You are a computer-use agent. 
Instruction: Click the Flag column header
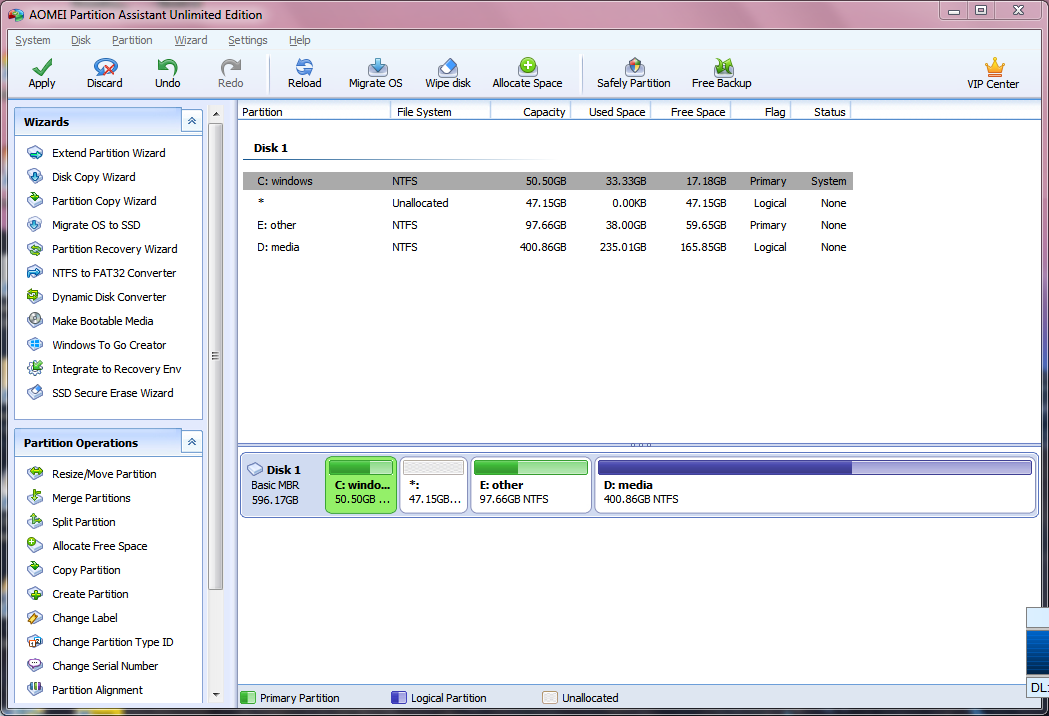tap(761, 112)
